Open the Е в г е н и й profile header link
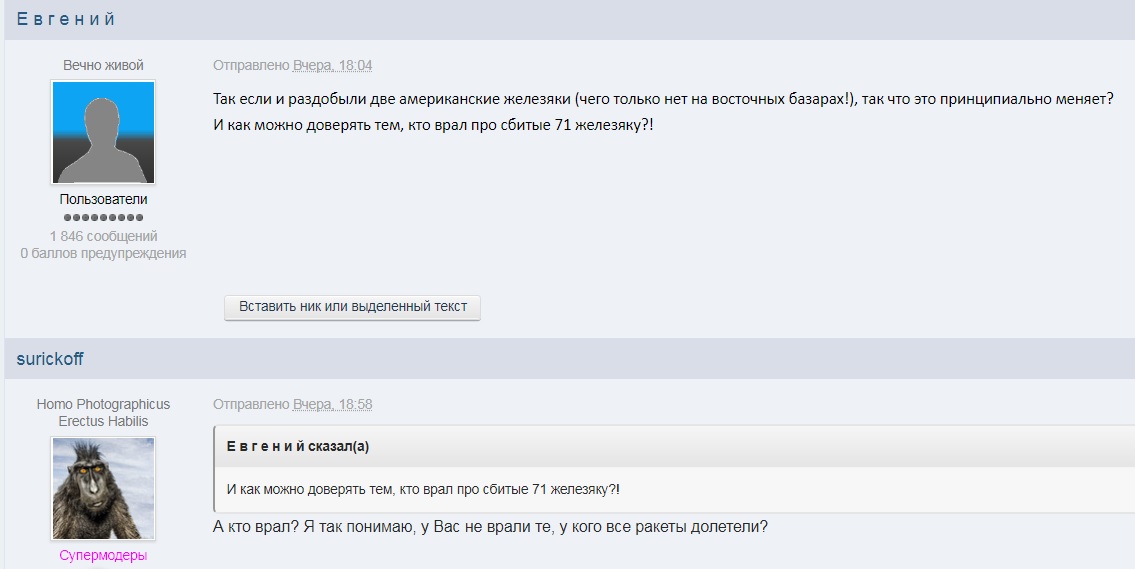Screen dimensions: 1135x569 coord(66,19)
